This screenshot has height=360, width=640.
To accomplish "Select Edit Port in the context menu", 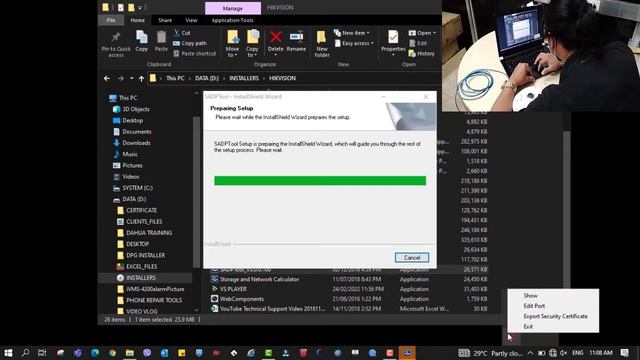I will tap(534, 306).
